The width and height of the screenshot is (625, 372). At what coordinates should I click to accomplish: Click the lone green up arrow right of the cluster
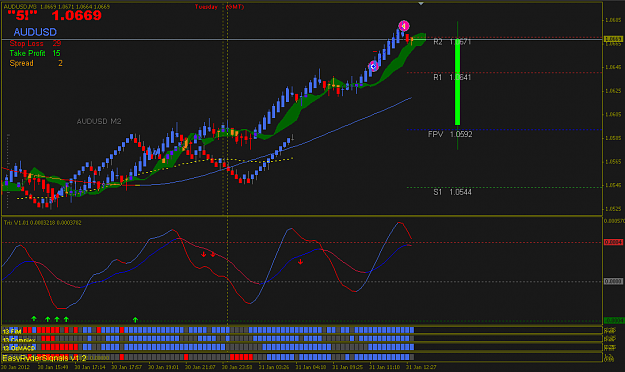[x=135, y=319]
